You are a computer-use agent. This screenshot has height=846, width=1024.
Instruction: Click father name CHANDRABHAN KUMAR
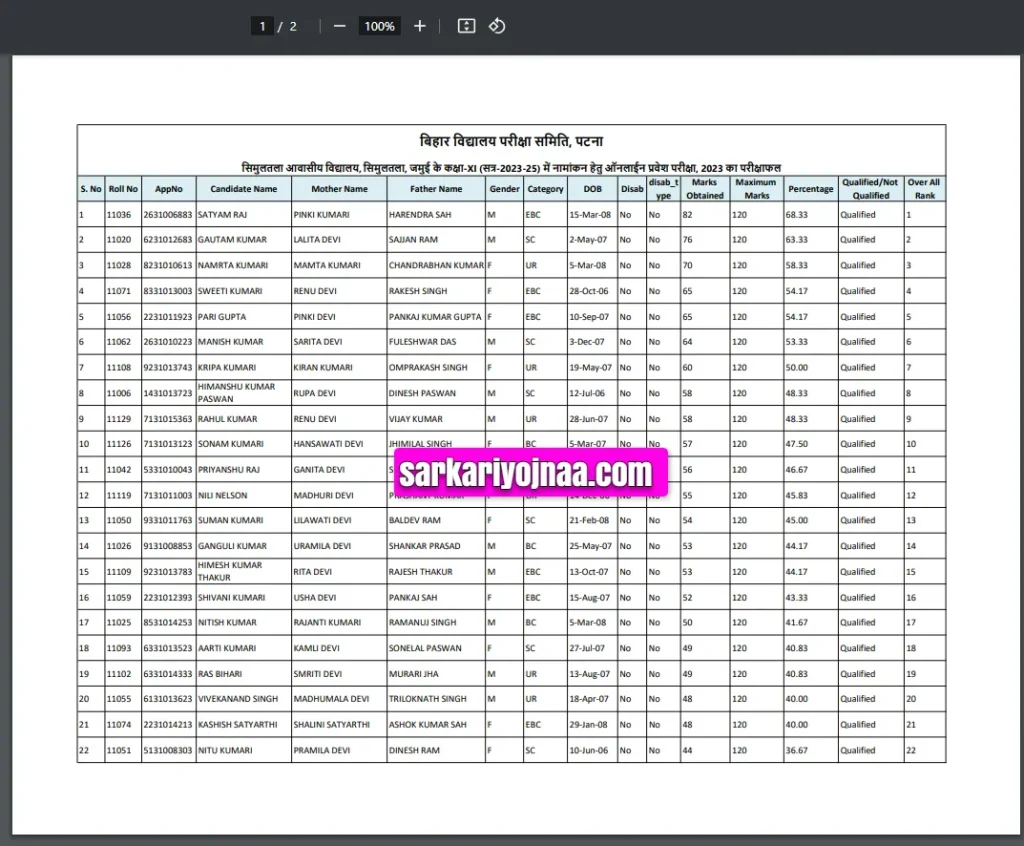click(436, 265)
